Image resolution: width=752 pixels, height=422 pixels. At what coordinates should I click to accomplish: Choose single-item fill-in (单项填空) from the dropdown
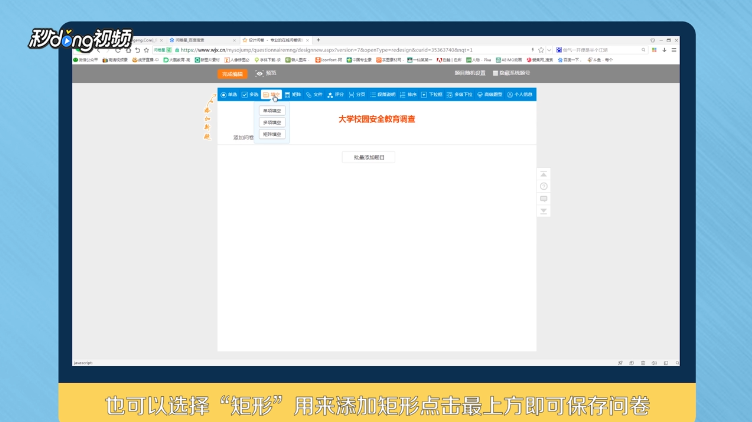click(272, 111)
